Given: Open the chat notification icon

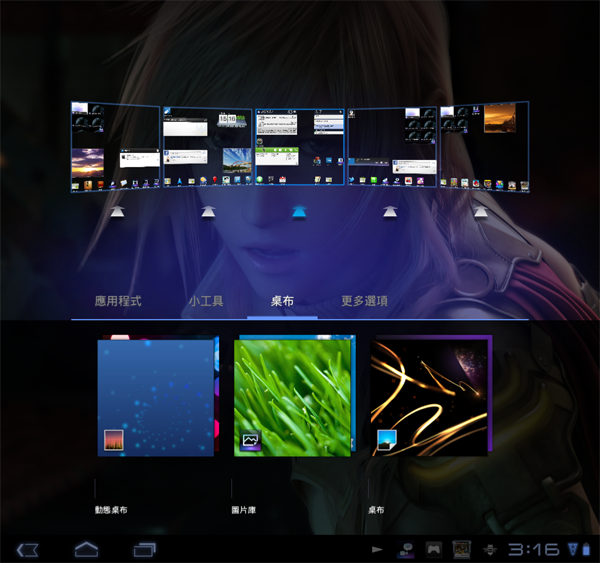Looking at the screenshot, I should [x=405, y=550].
